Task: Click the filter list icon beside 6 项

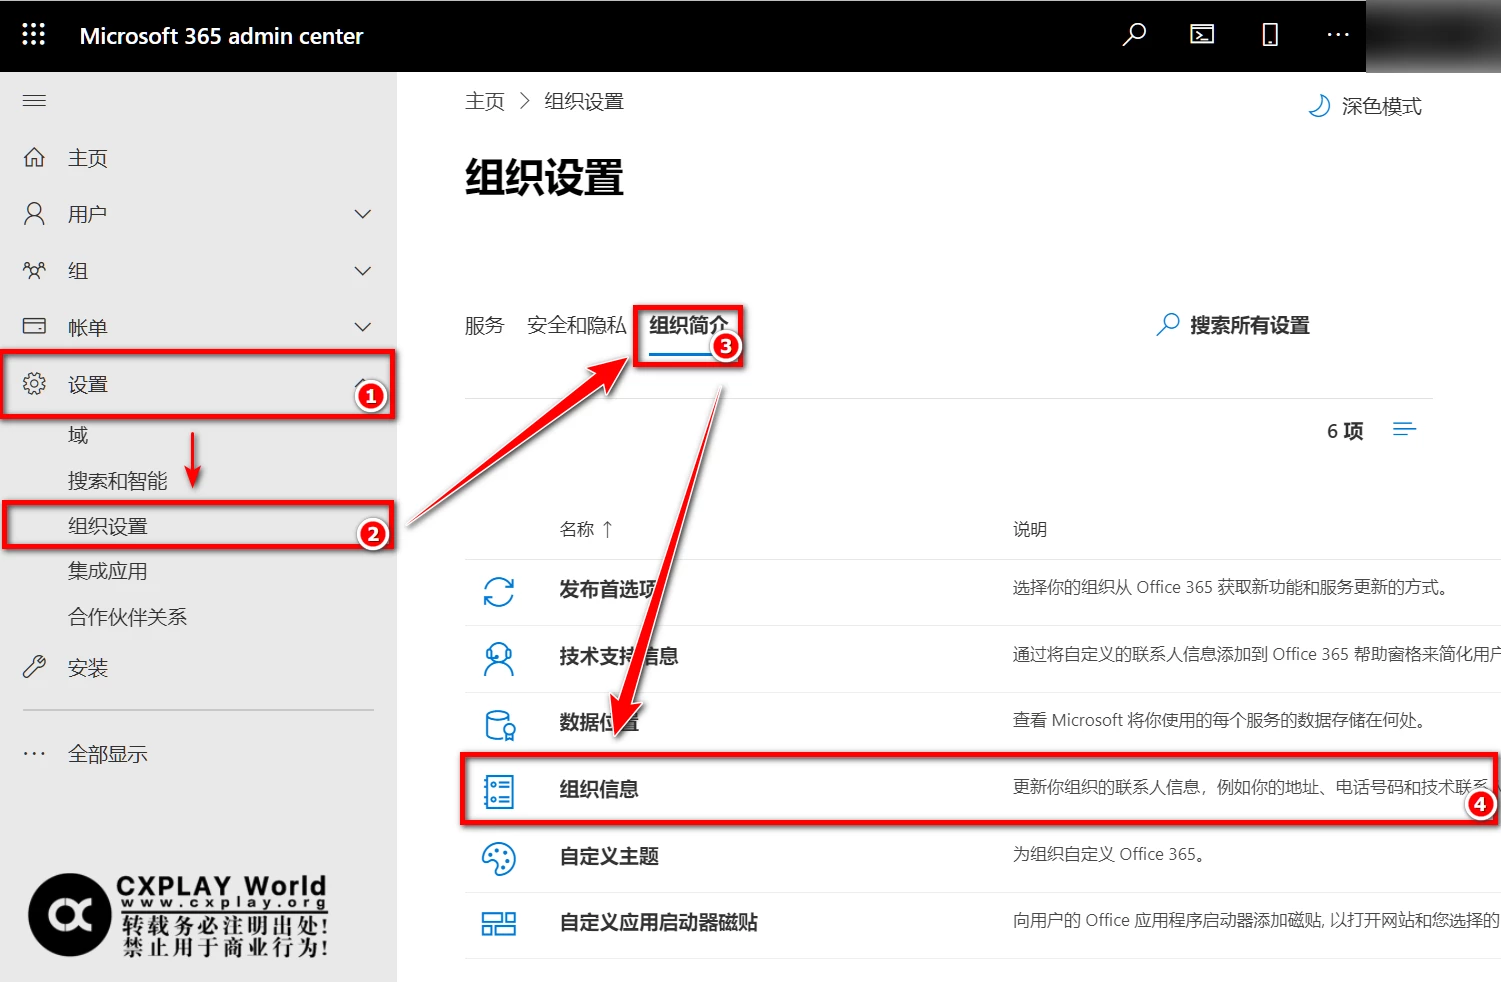Action: [x=1404, y=429]
